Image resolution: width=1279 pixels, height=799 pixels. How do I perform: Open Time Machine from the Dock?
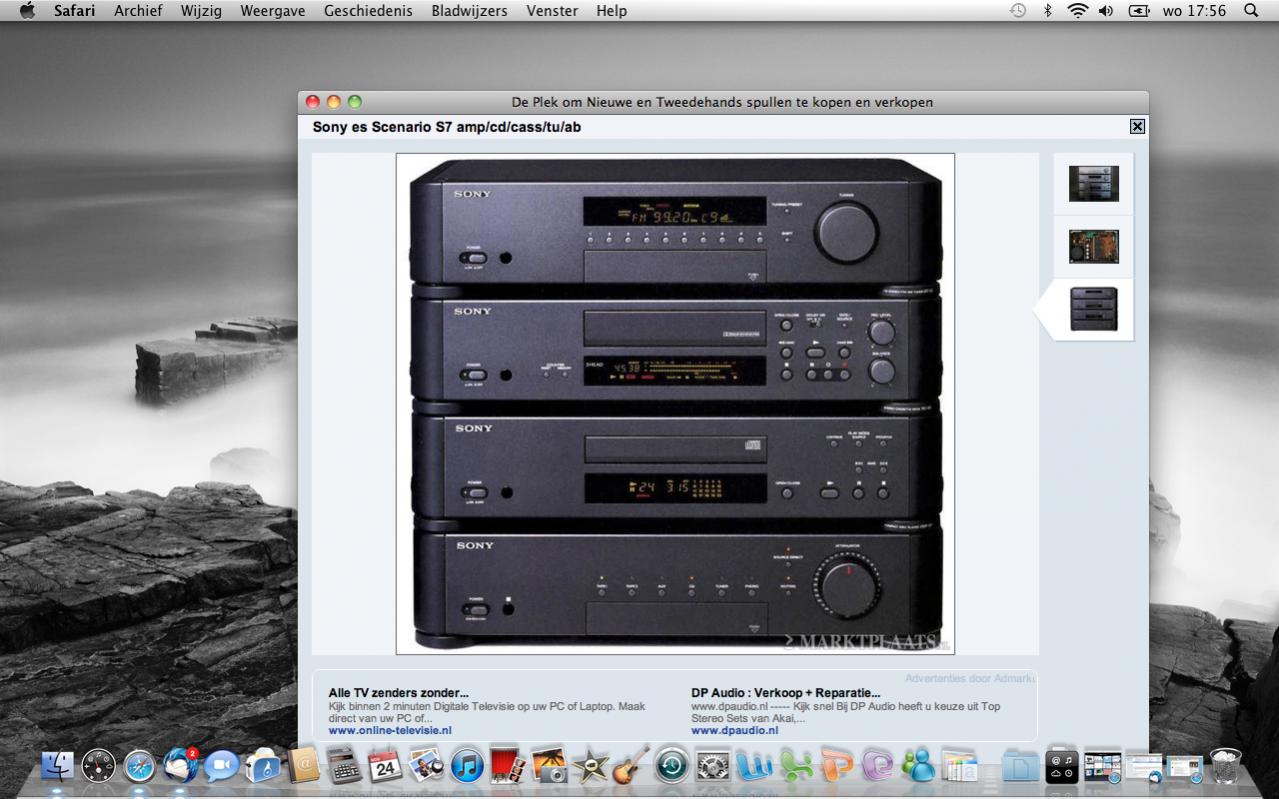[x=672, y=766]
